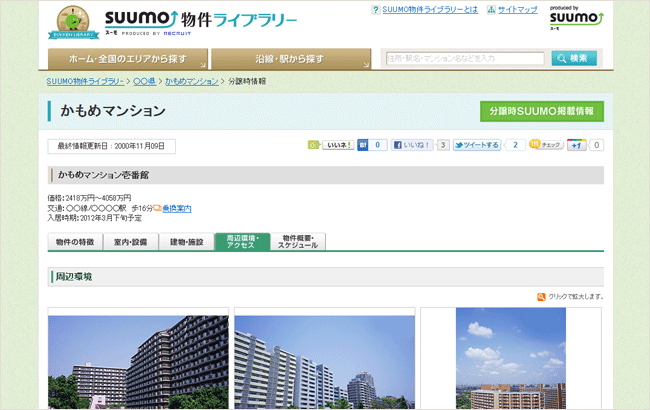Click the mixi チェック button

click(545, 145)
